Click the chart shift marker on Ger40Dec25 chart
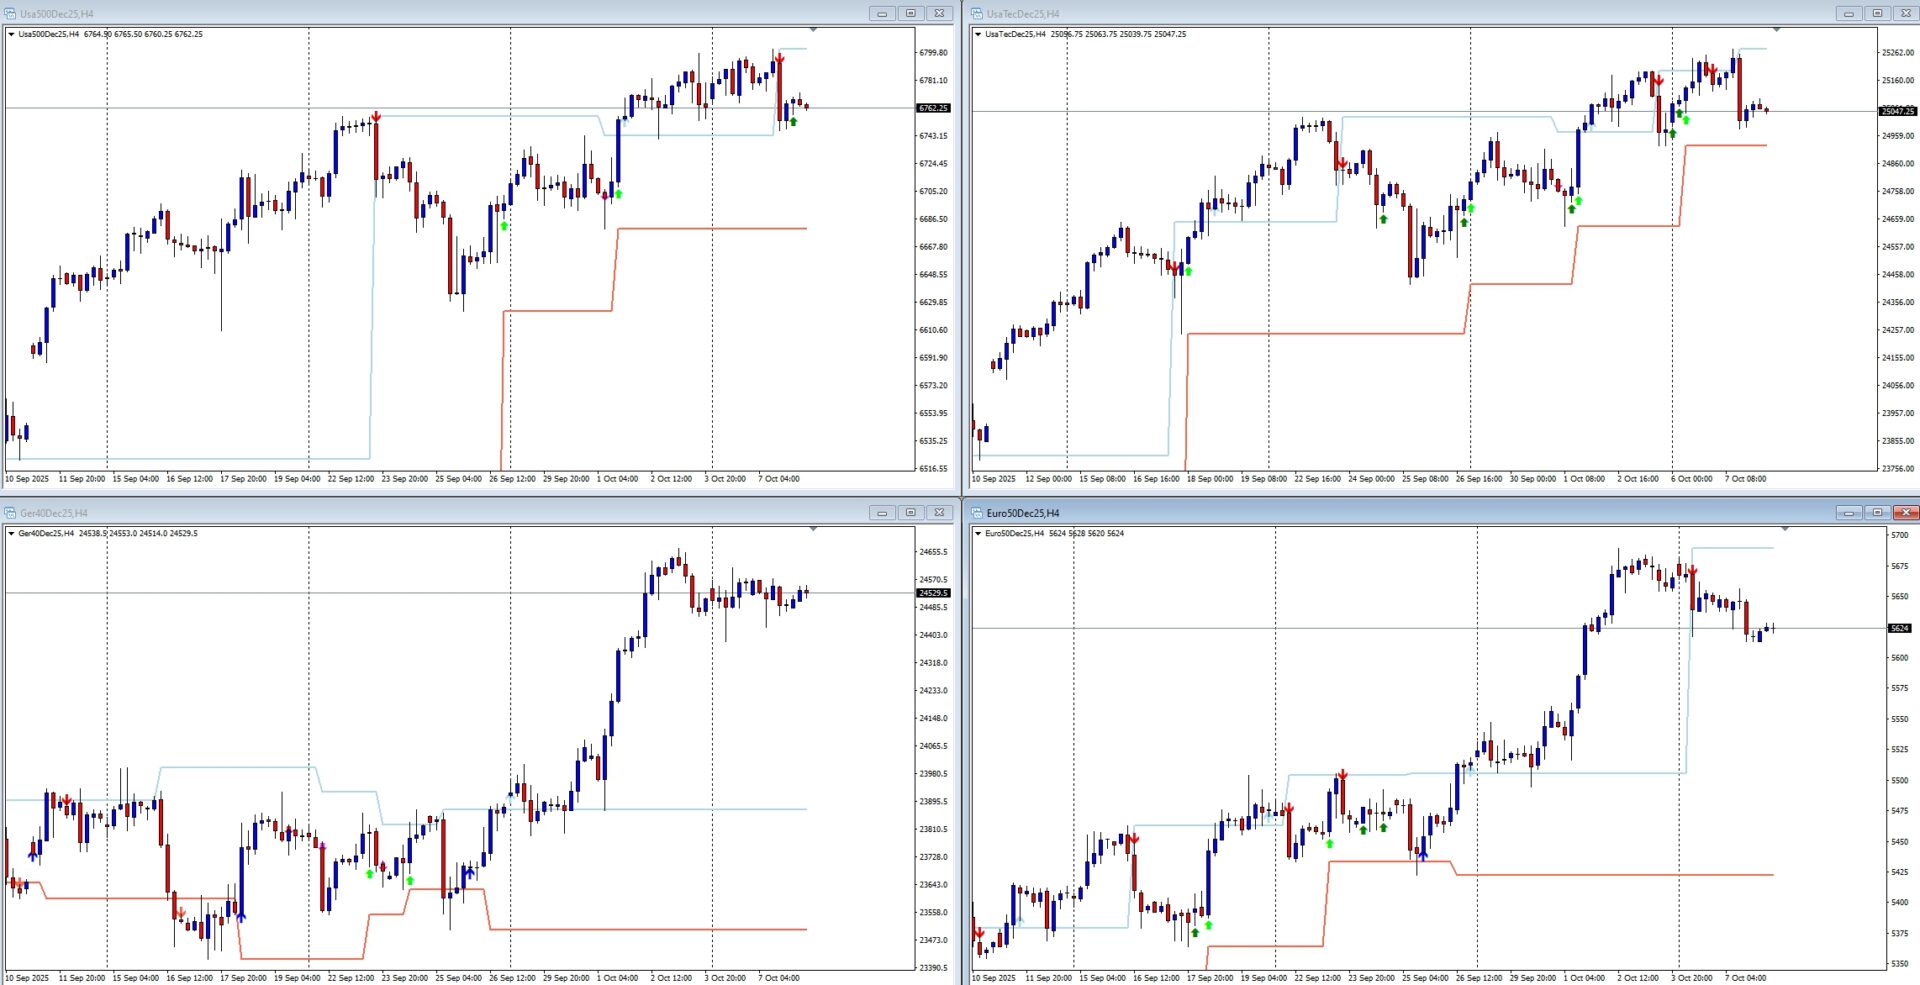The width and height of the screenshot is (1920, 985). coord(813,528)
